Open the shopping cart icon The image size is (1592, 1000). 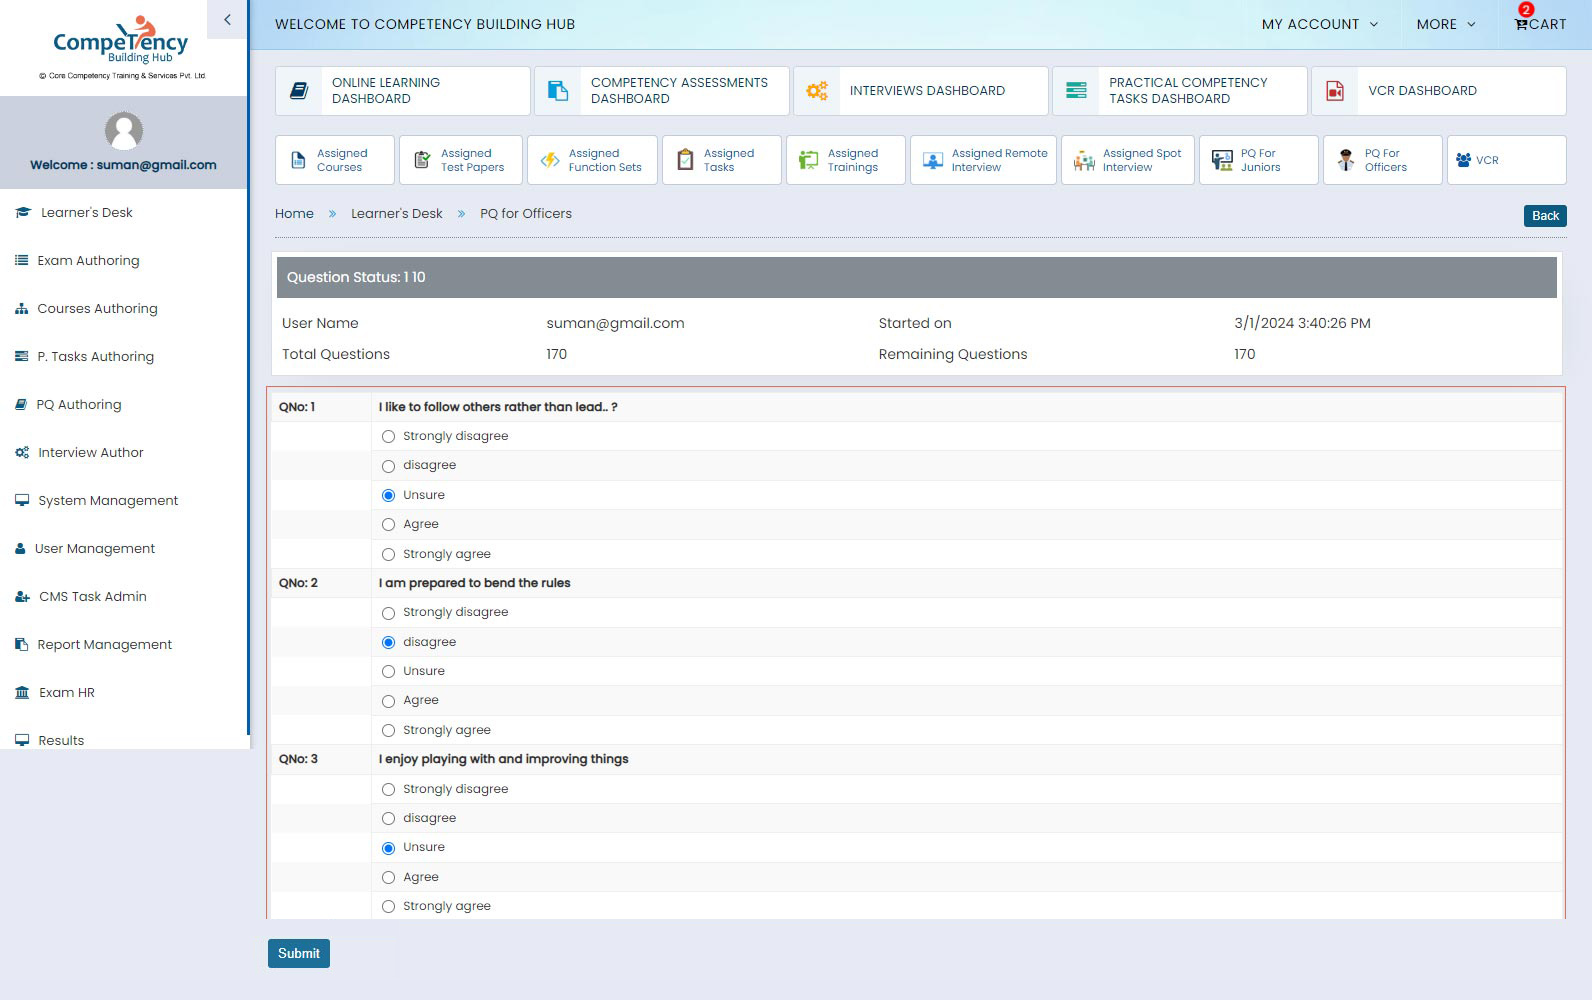1521,24
